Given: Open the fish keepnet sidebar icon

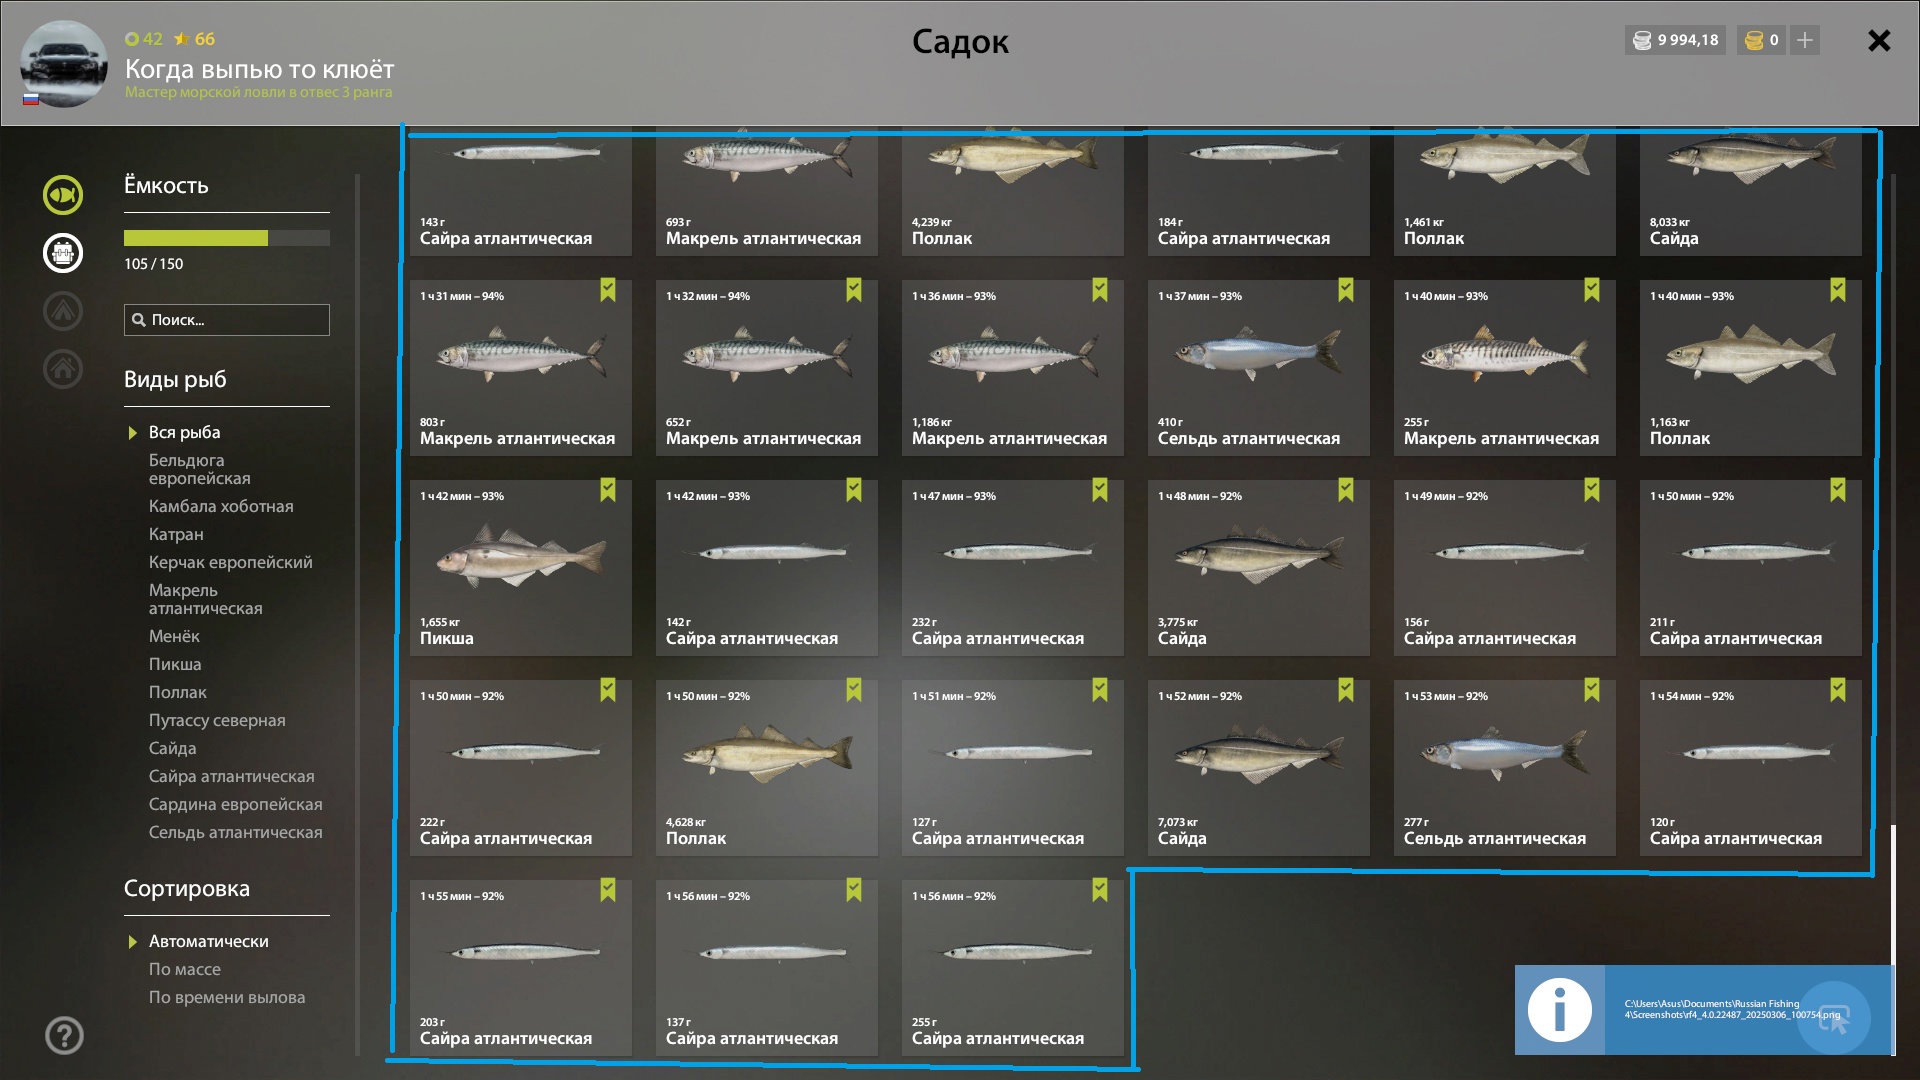Looking at the screenshot, I should click(63, 194).
